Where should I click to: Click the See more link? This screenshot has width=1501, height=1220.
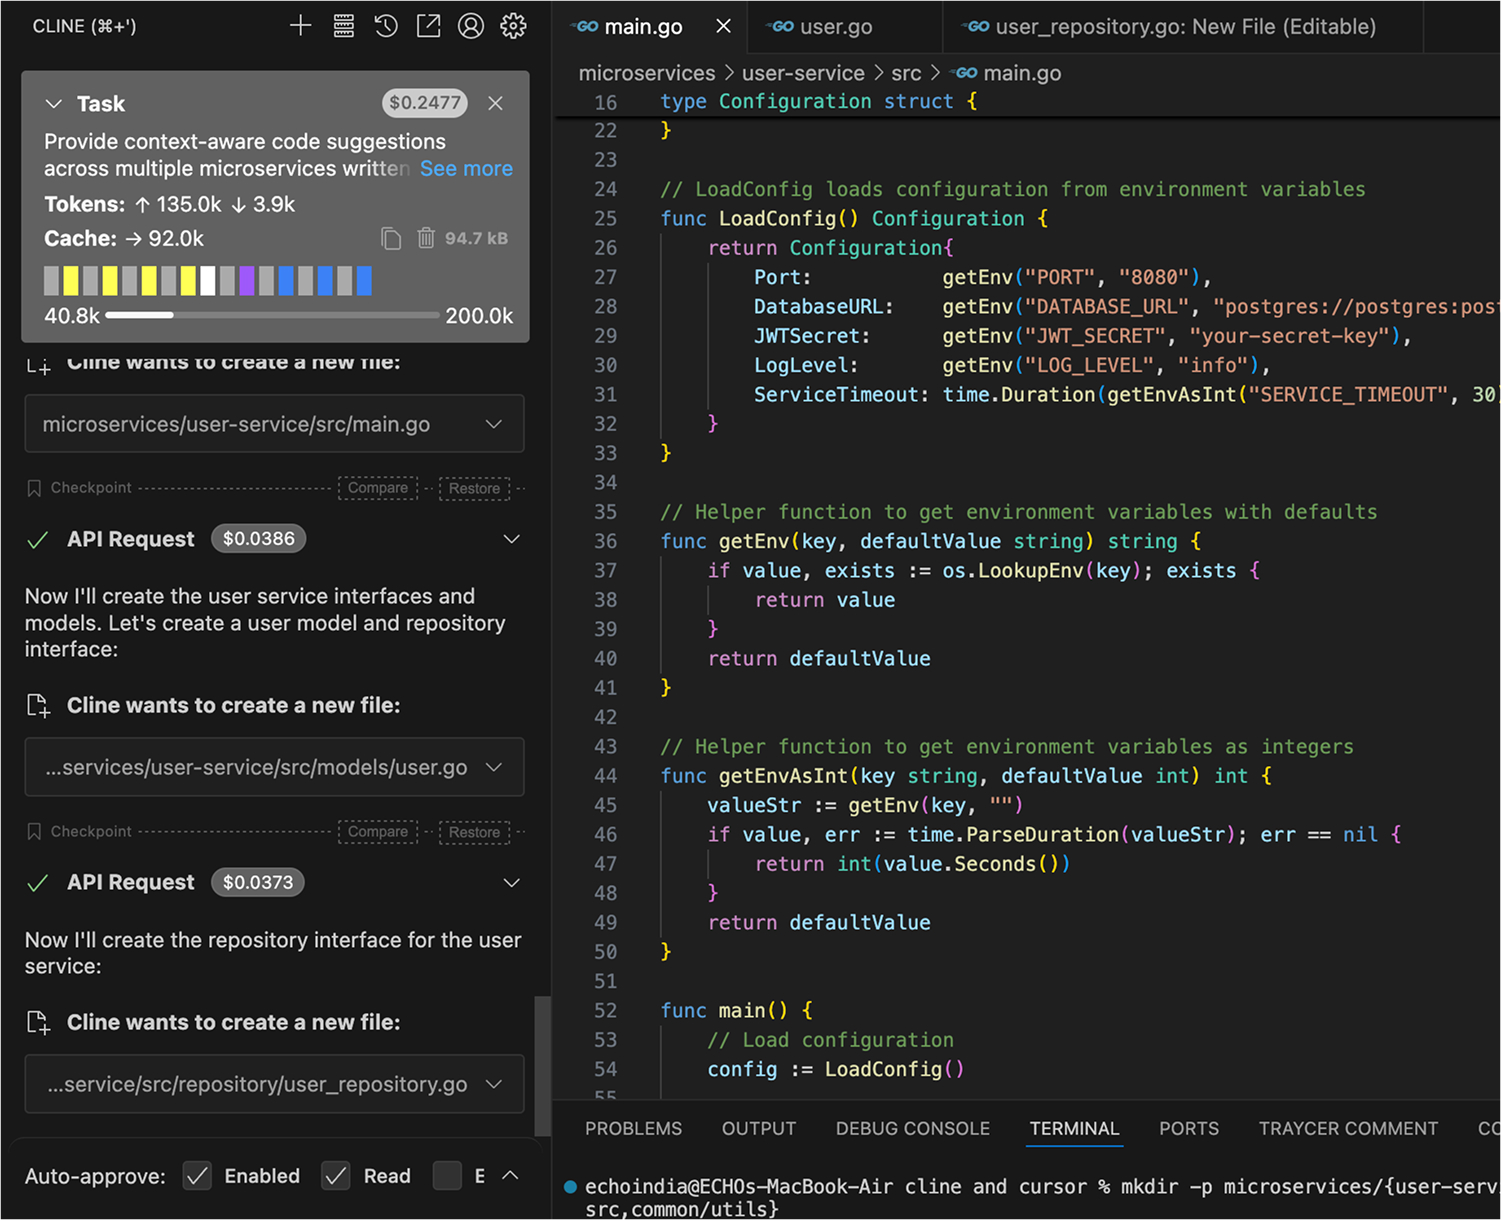pyautogui.click(x=466, y=168)
